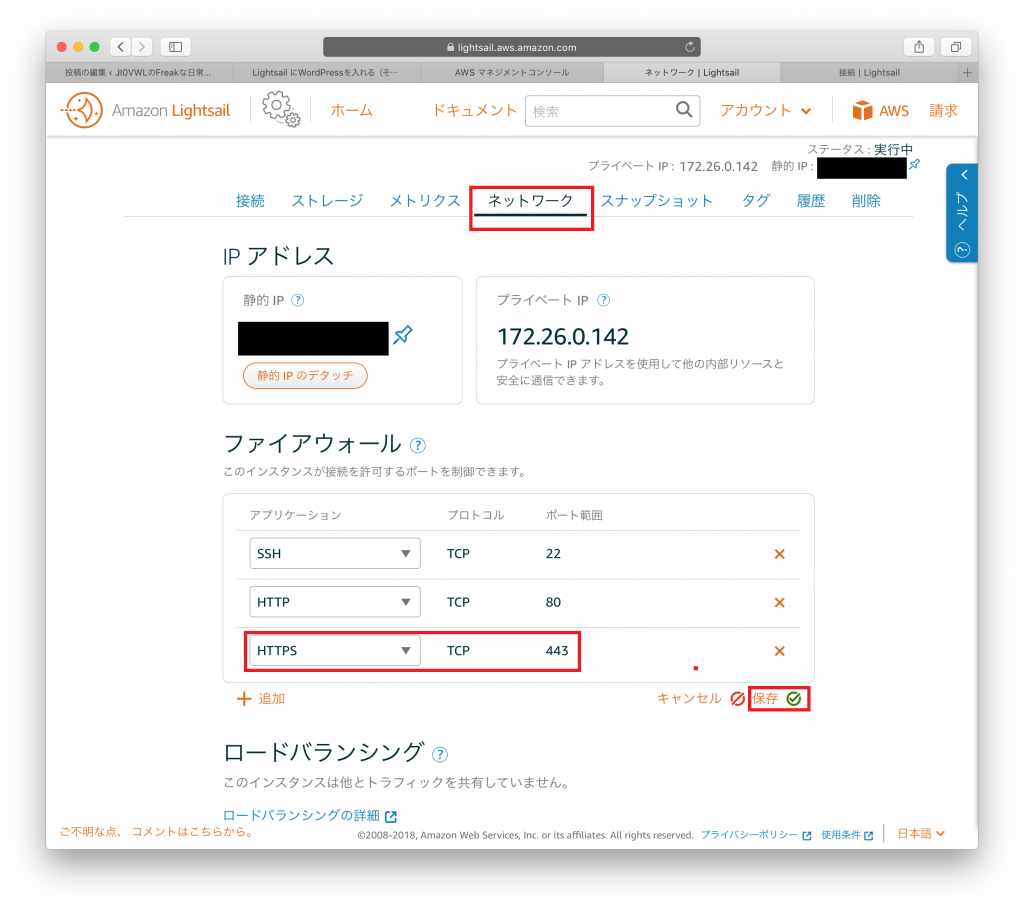Open the 日本語 language selector
The image size is (1024, 910).
(x=921, y=834)
